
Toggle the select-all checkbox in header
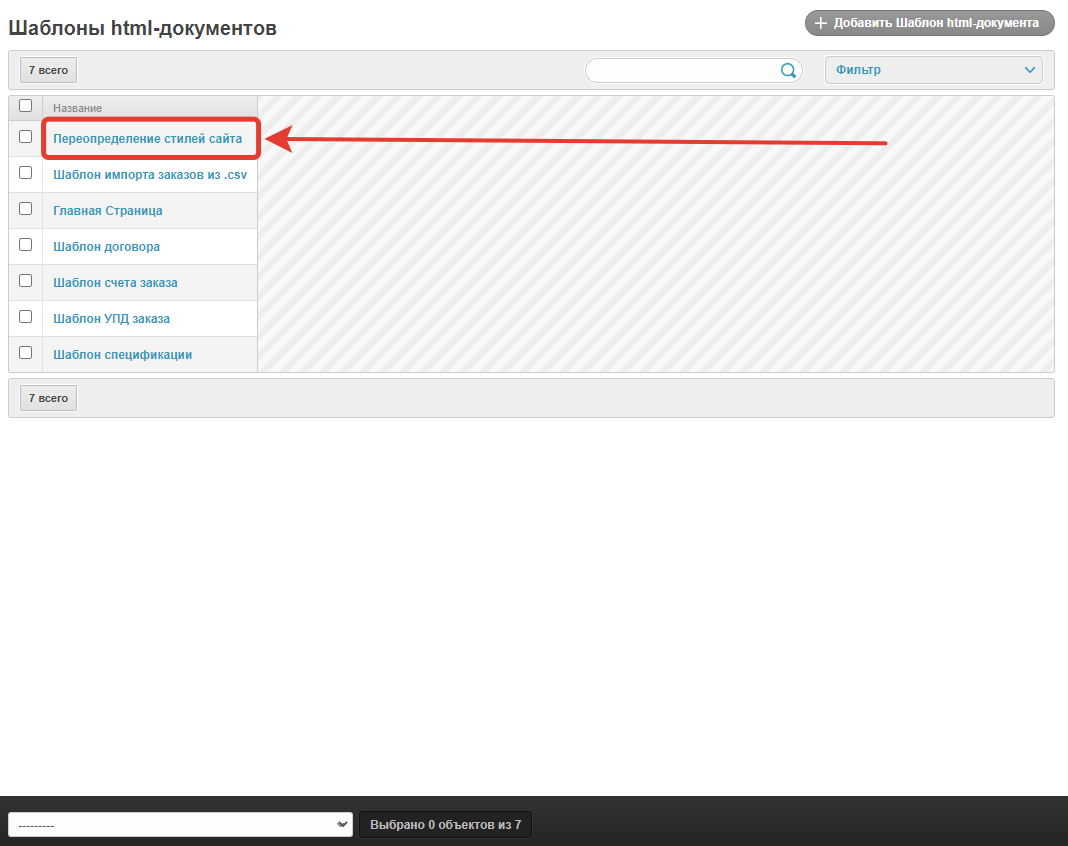pyautogui.click(x=26, y=105)
